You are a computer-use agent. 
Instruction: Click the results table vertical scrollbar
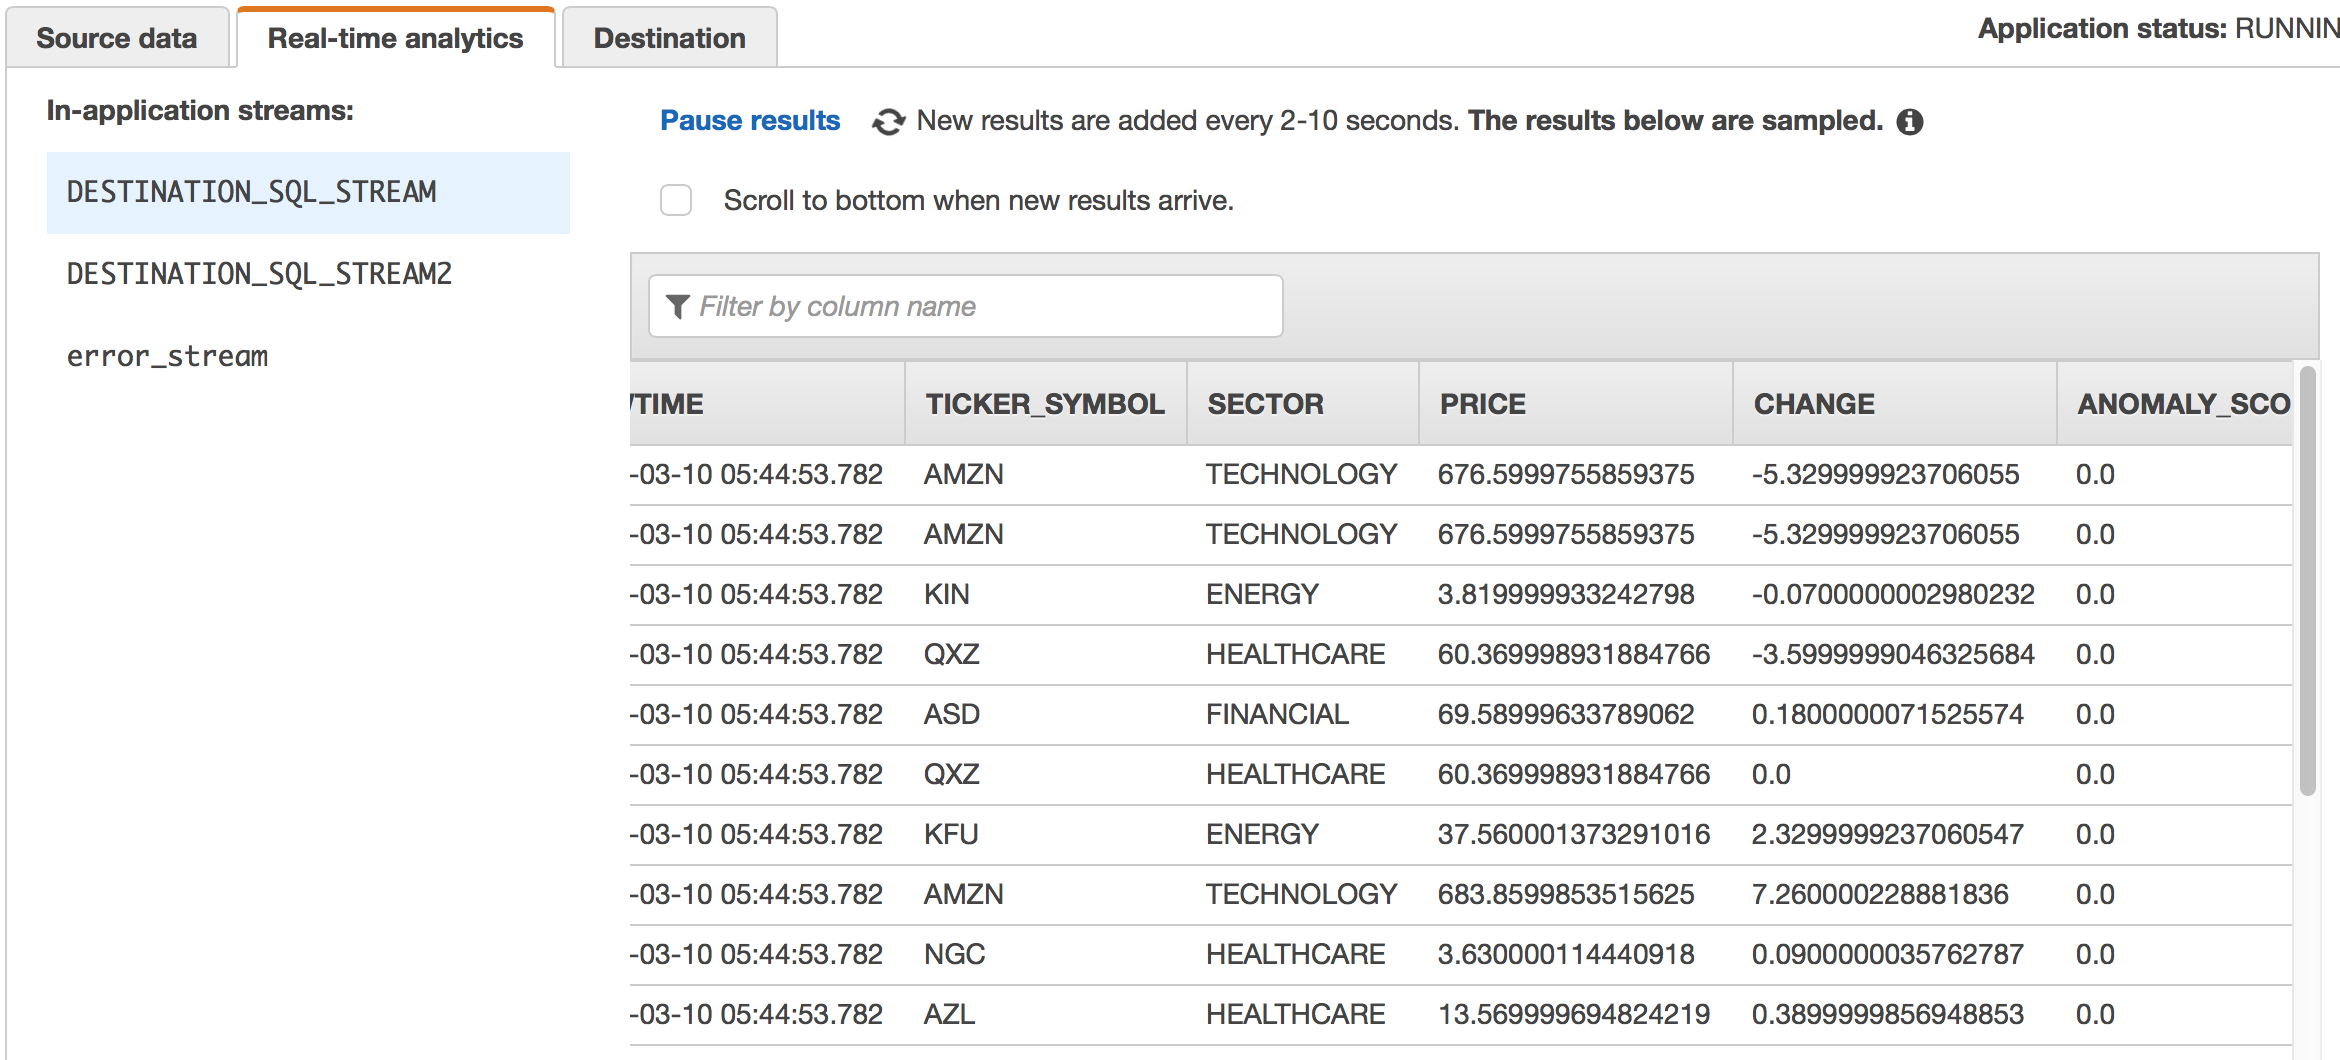click(x=2307, y=580)
